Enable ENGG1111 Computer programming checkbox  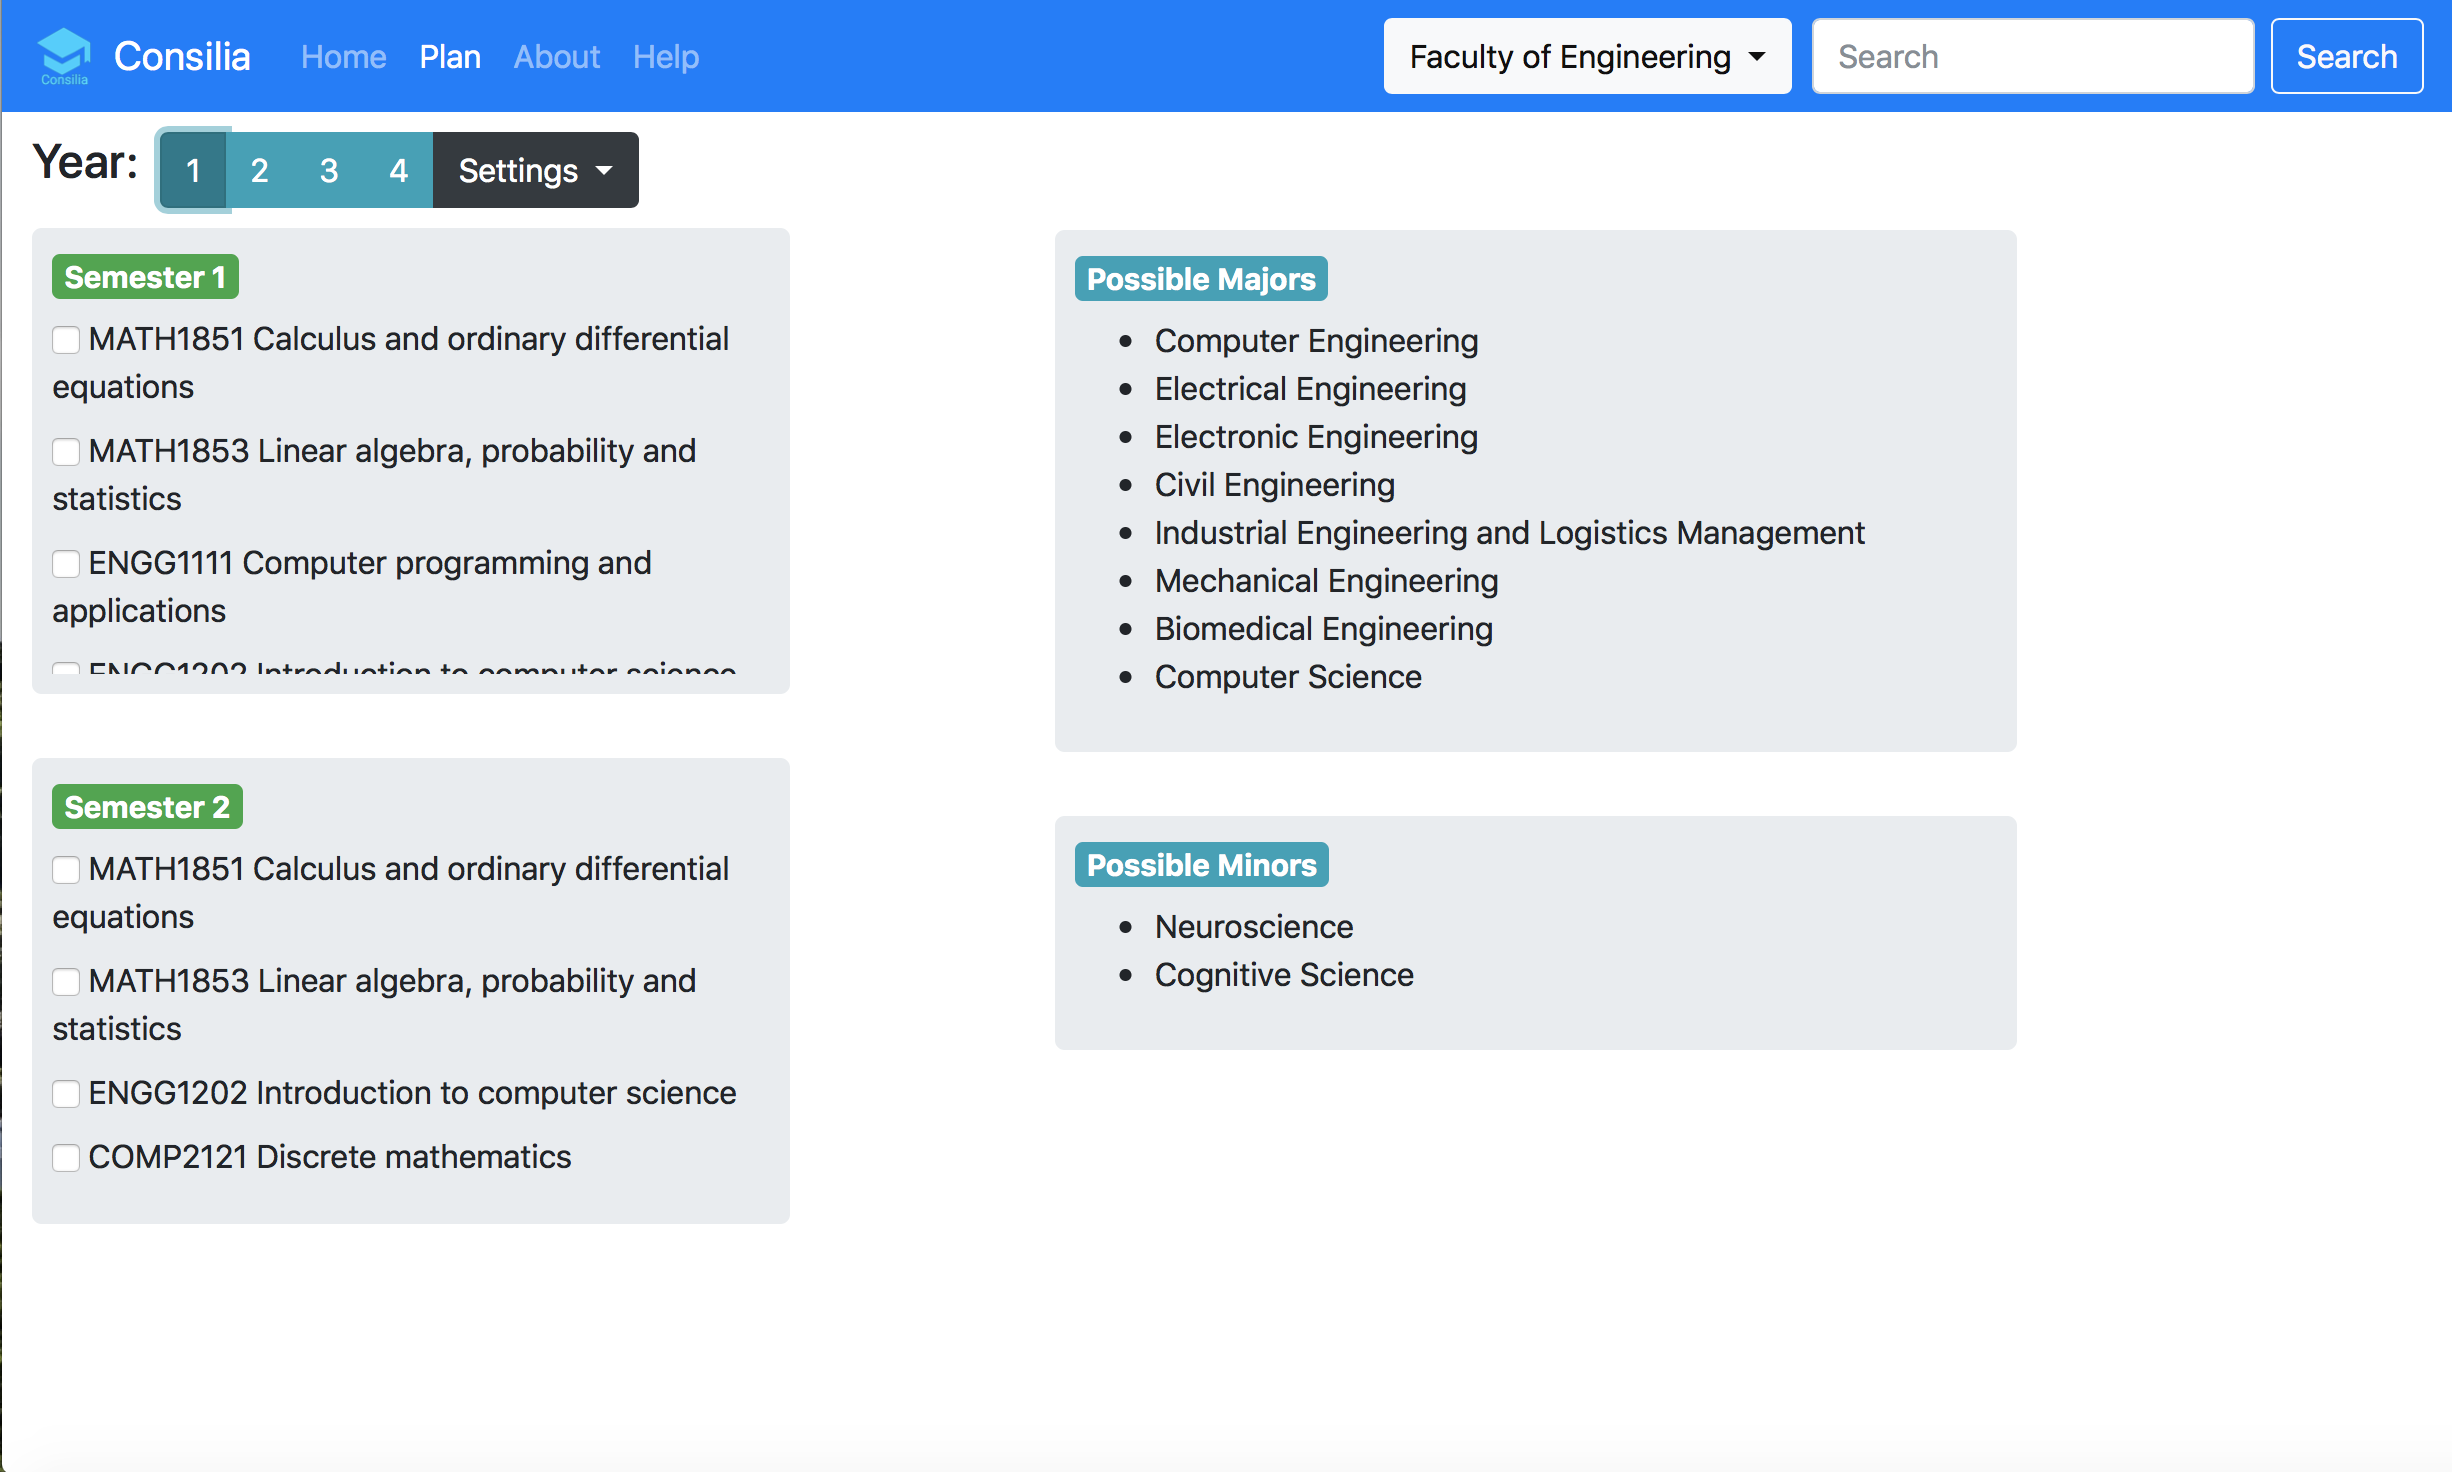pyautogui.click(x=66, y=564)
